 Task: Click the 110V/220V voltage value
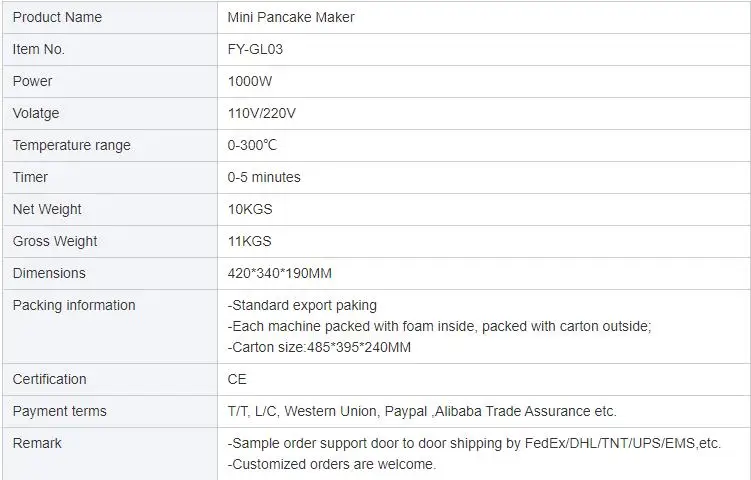[x=262, y=113]
